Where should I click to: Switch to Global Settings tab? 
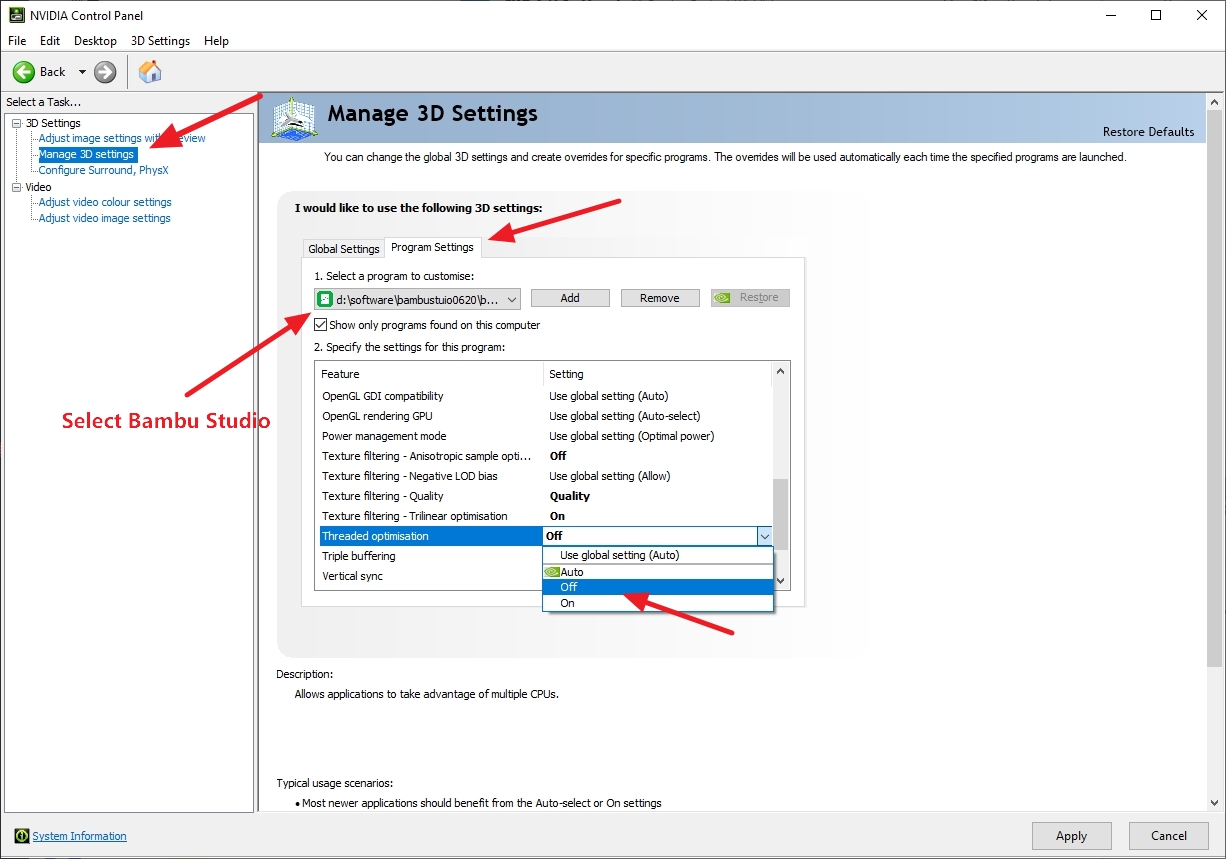click(x=344, y=249)
